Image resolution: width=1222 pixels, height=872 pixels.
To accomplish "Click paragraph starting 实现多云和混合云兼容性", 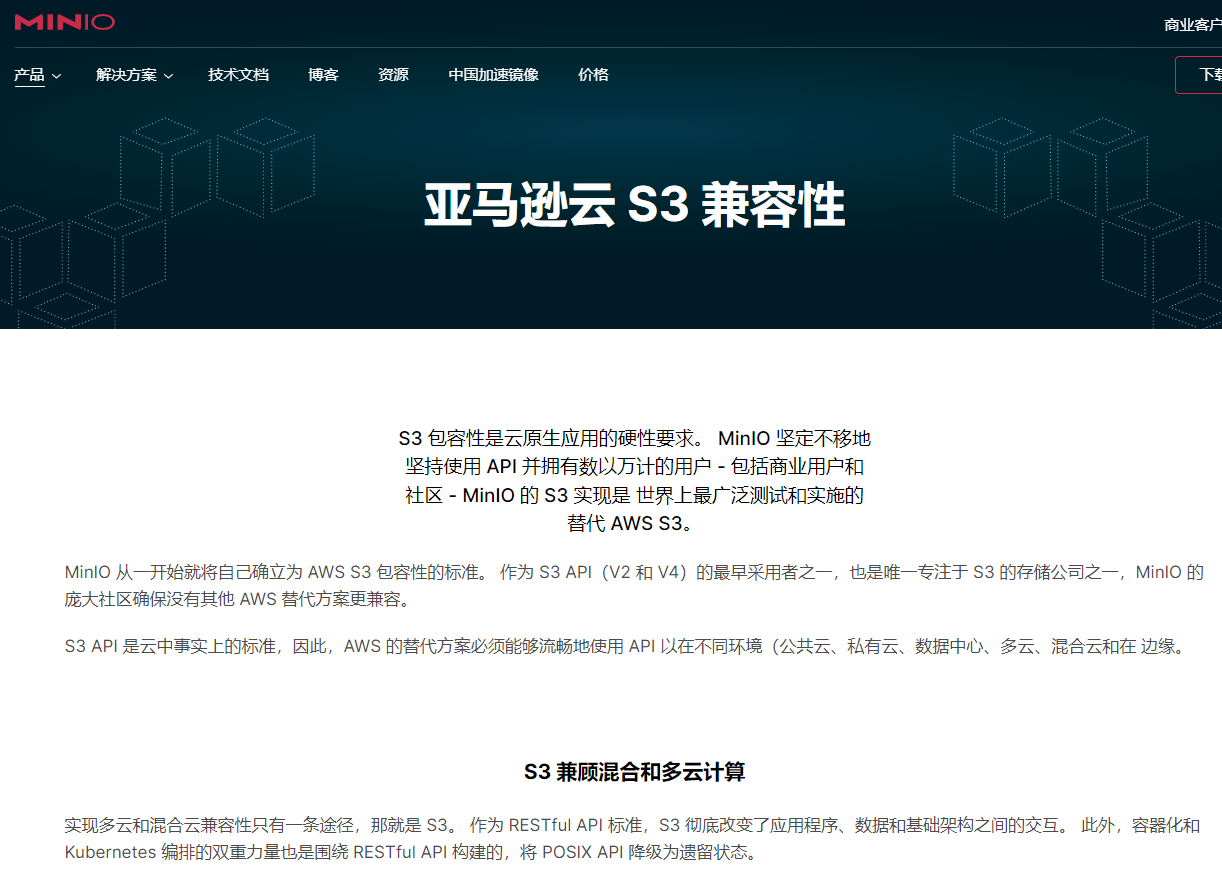I will [x=632, y=839].
